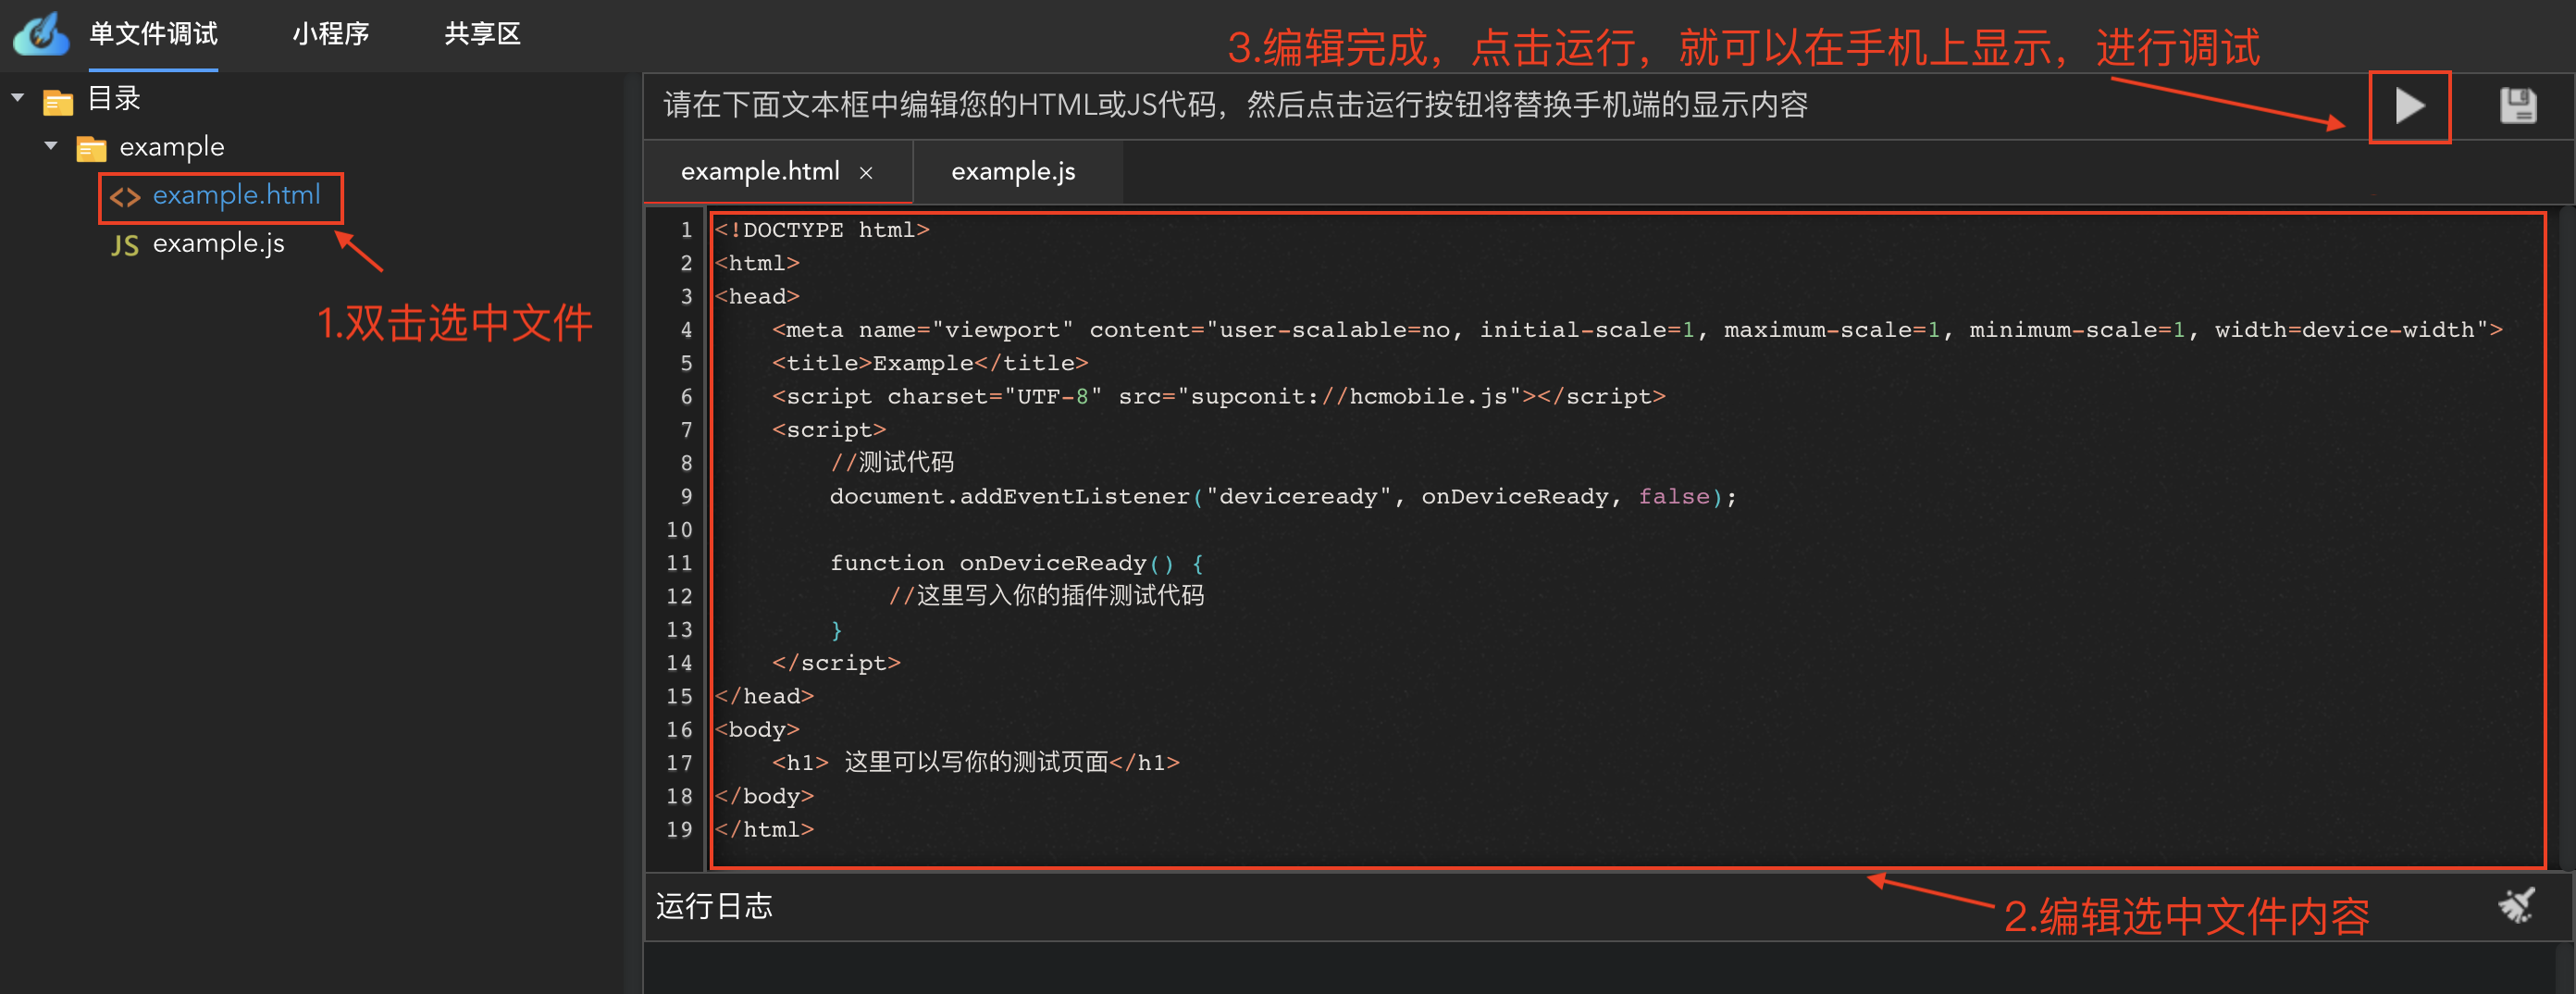The width and height of the screenshot is (2576, 994).
Task: Click the opening <body> tag line
Action: 757,730
